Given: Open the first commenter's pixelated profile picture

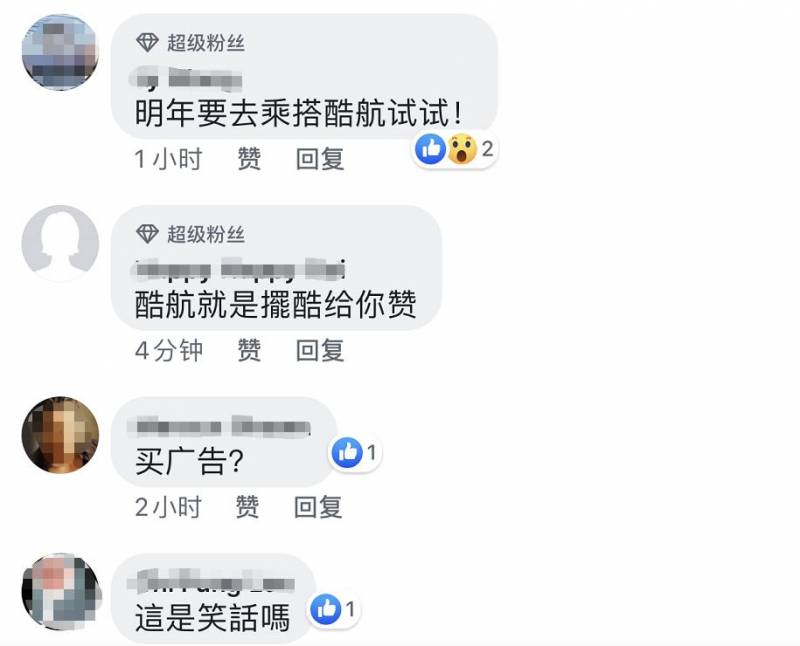Looking at the screenshot, I should (x=60, y=52).
